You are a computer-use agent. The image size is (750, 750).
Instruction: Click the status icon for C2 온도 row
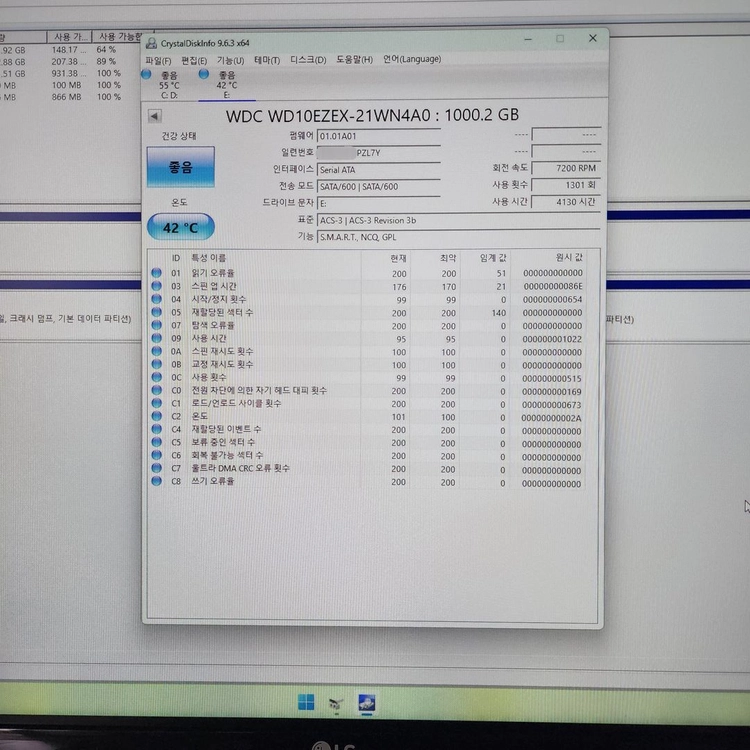pyautogui.click(x=156, y=416)
